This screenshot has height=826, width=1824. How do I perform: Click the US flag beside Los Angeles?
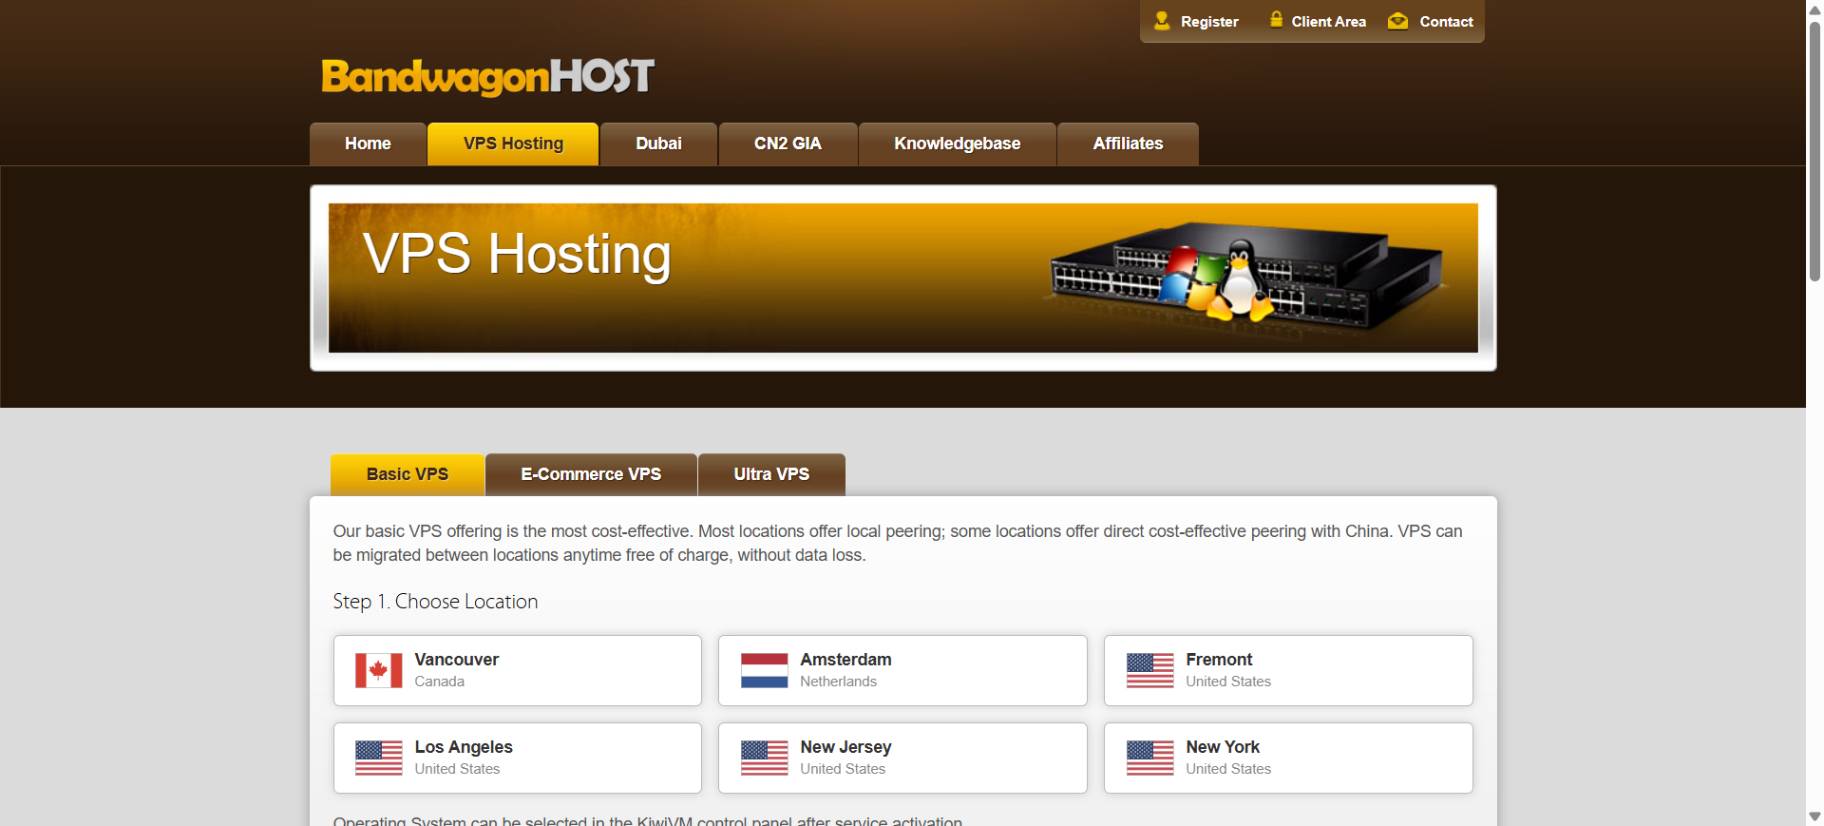click(379, 758)
